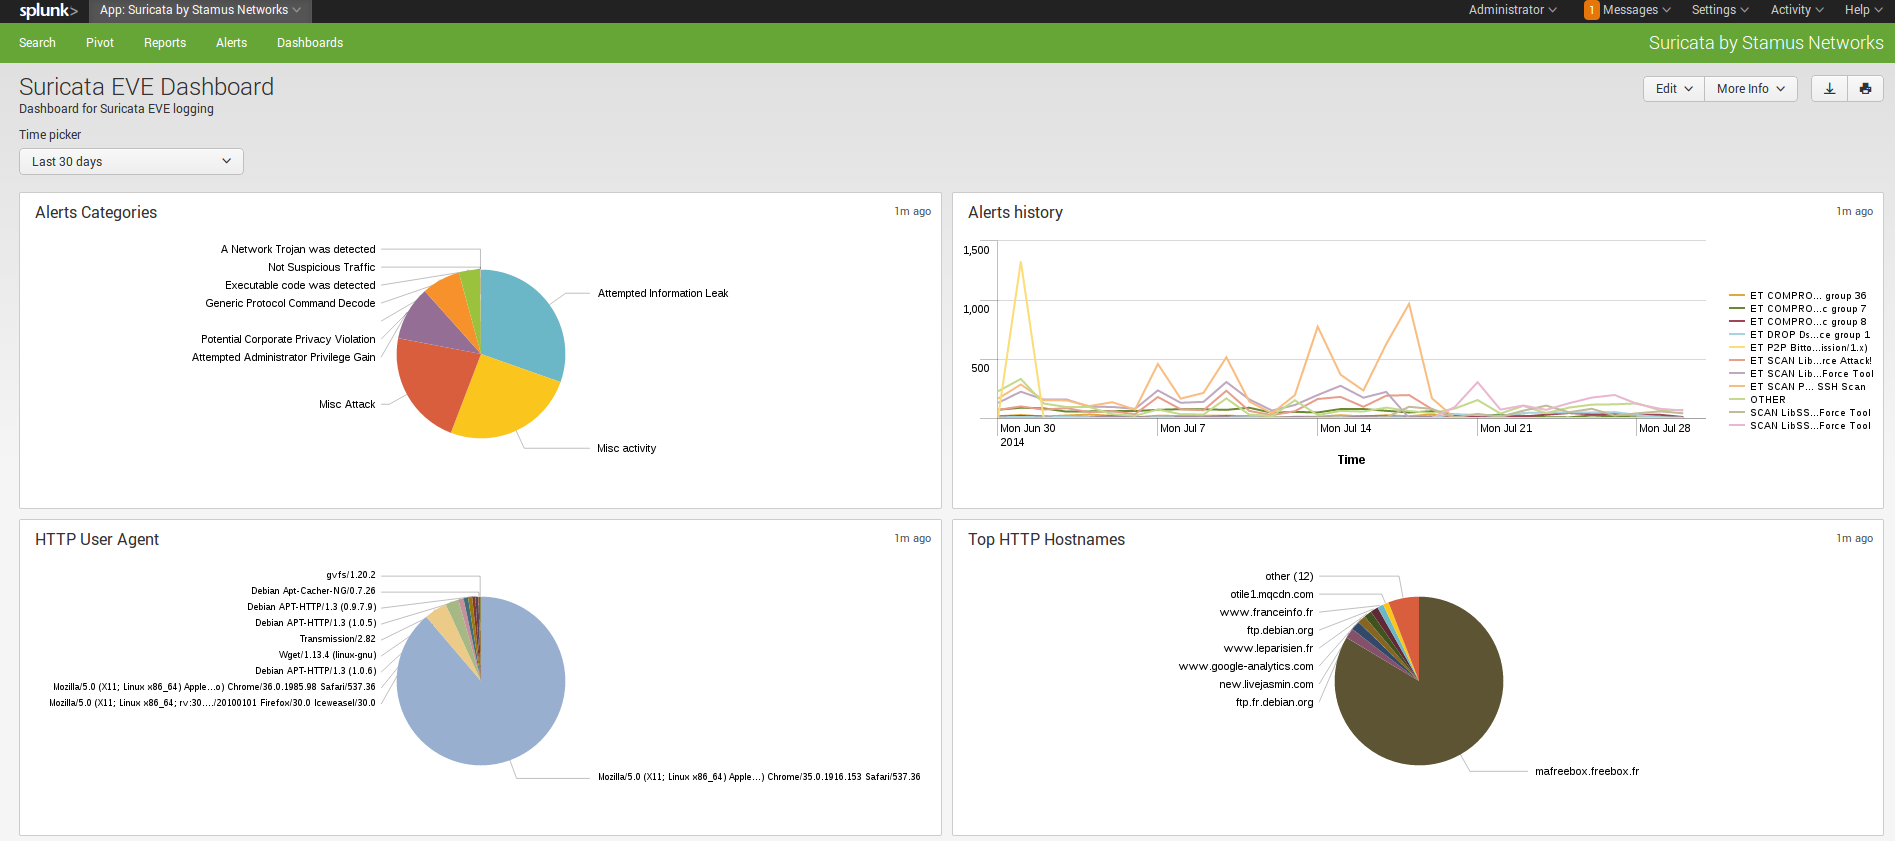
Task: Open the Messages dropdown
Action: click(1636, 10)
